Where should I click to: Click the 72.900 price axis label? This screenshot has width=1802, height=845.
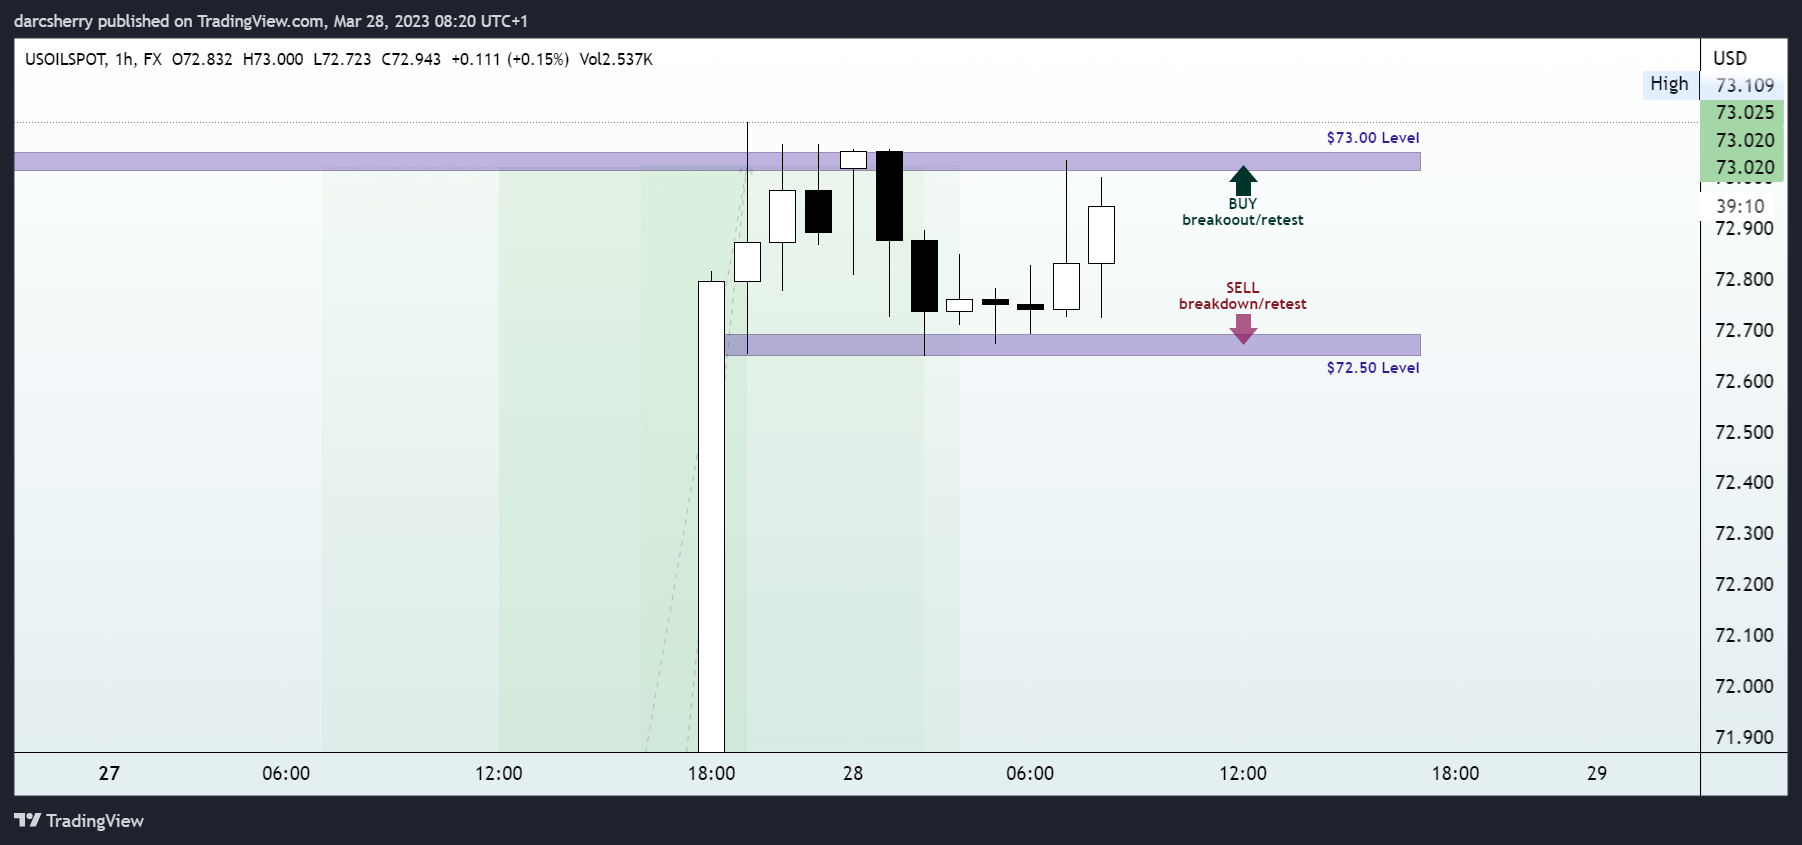tap(1744, 228)
